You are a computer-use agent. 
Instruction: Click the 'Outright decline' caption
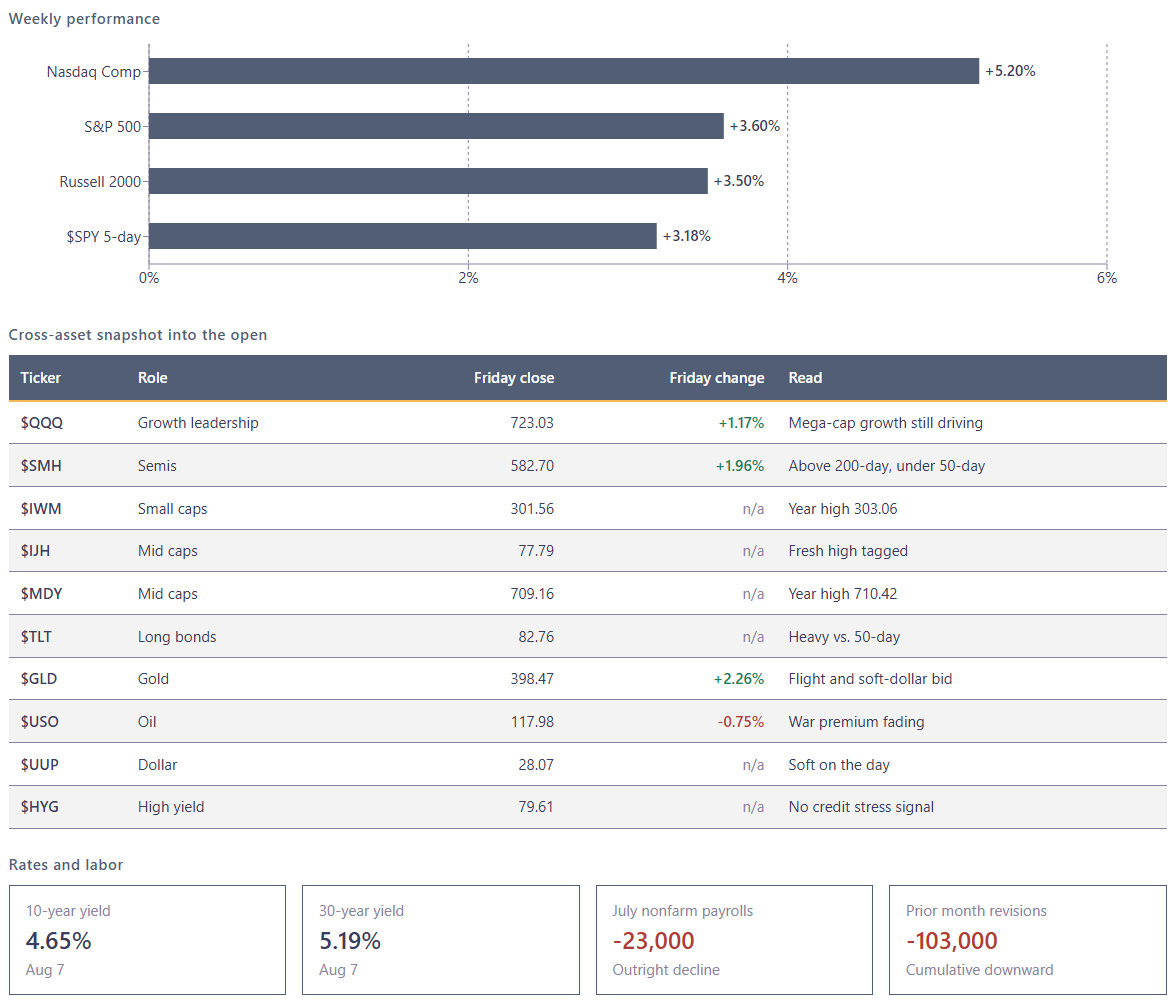tap(666, 970)
